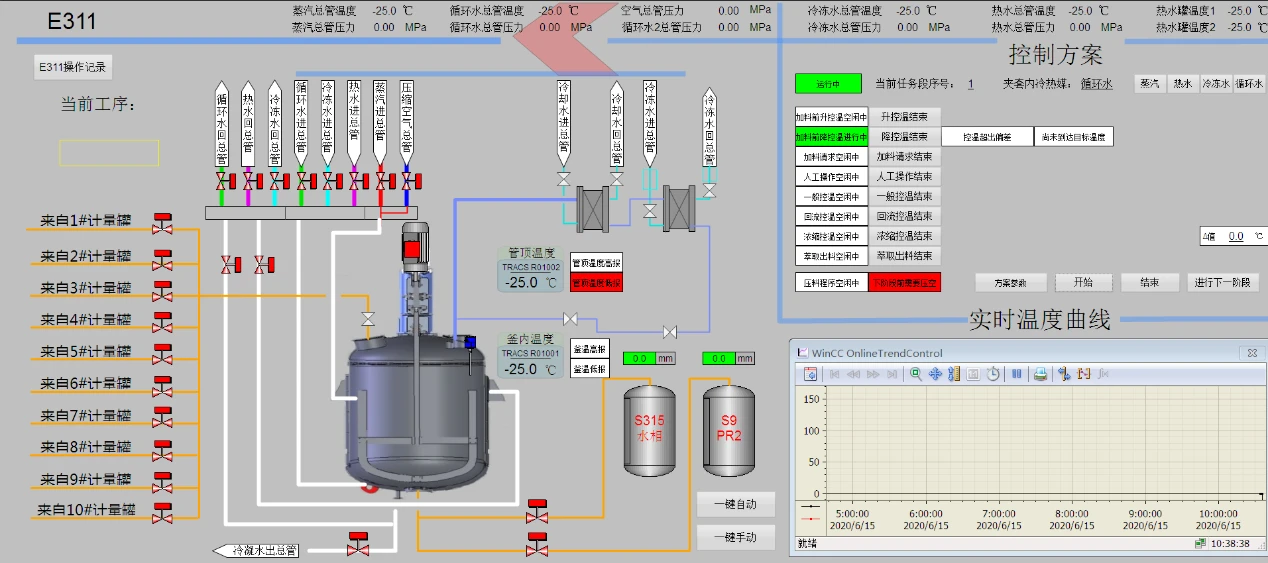Click the print icon in trend toolbar

point(1040,374)
